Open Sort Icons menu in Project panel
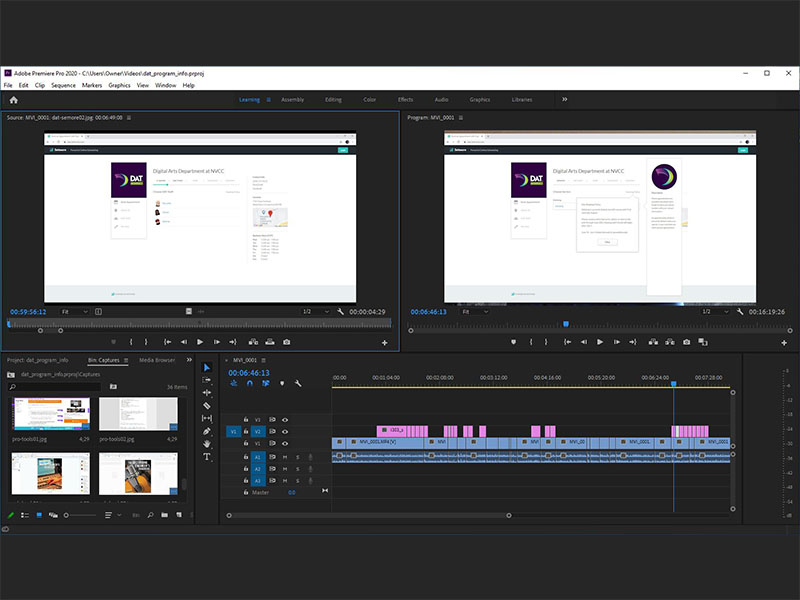The height and width of the screenshot is (600, 800). 111,515
